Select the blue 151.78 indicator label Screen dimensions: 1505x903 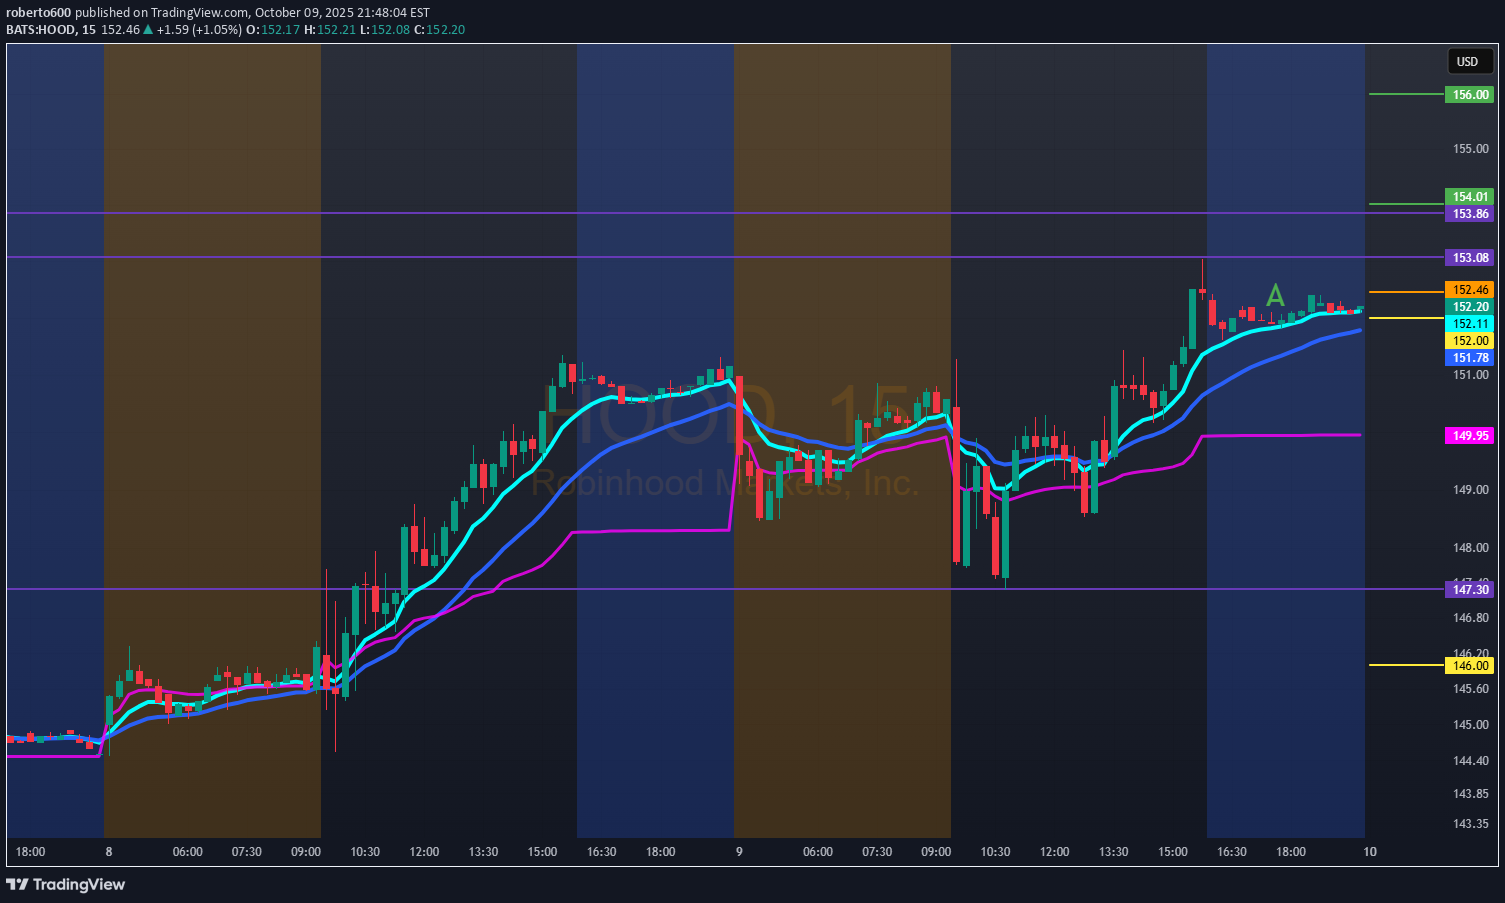tap(1469, 358)
